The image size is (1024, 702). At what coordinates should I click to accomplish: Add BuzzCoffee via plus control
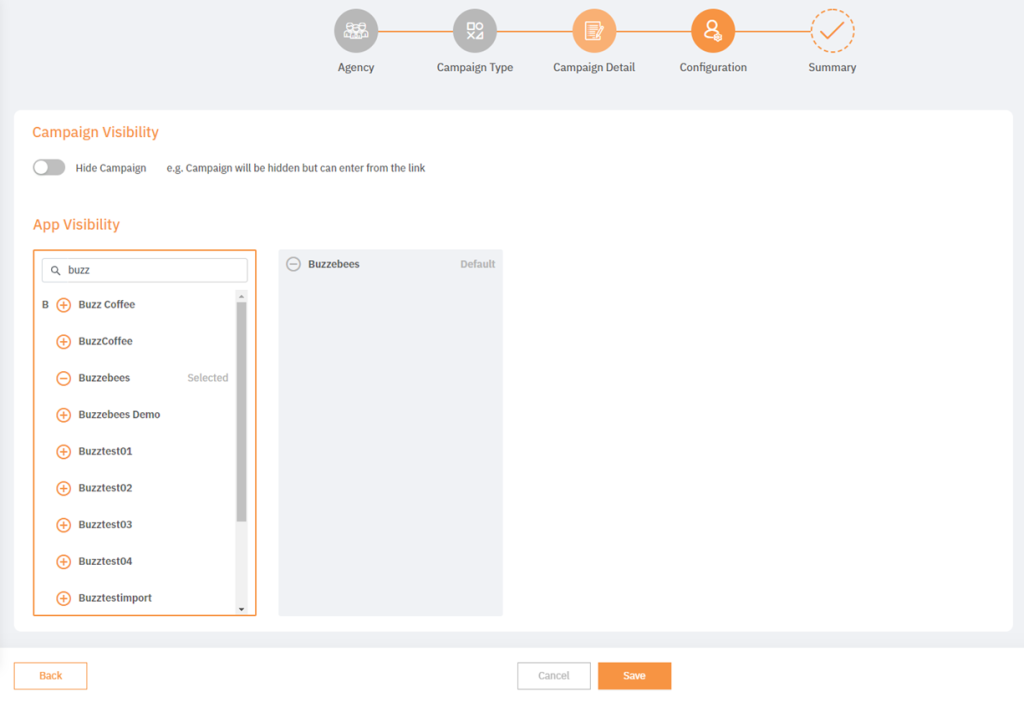[x=62, y=341]
